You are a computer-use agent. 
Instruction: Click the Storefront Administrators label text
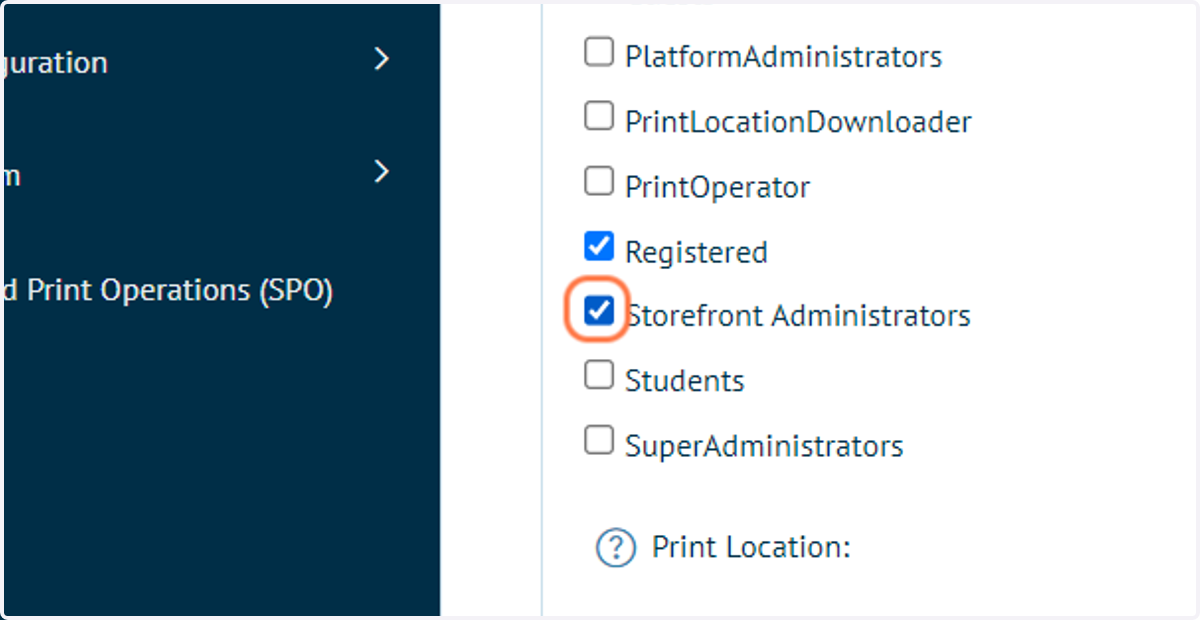(x=798, y=316)
